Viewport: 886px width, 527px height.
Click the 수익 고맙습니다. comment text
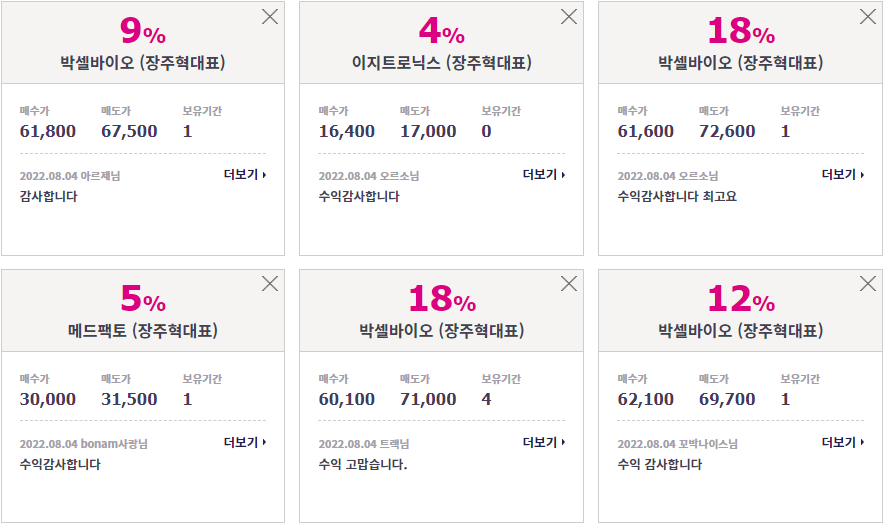click(x=363, y=464)
